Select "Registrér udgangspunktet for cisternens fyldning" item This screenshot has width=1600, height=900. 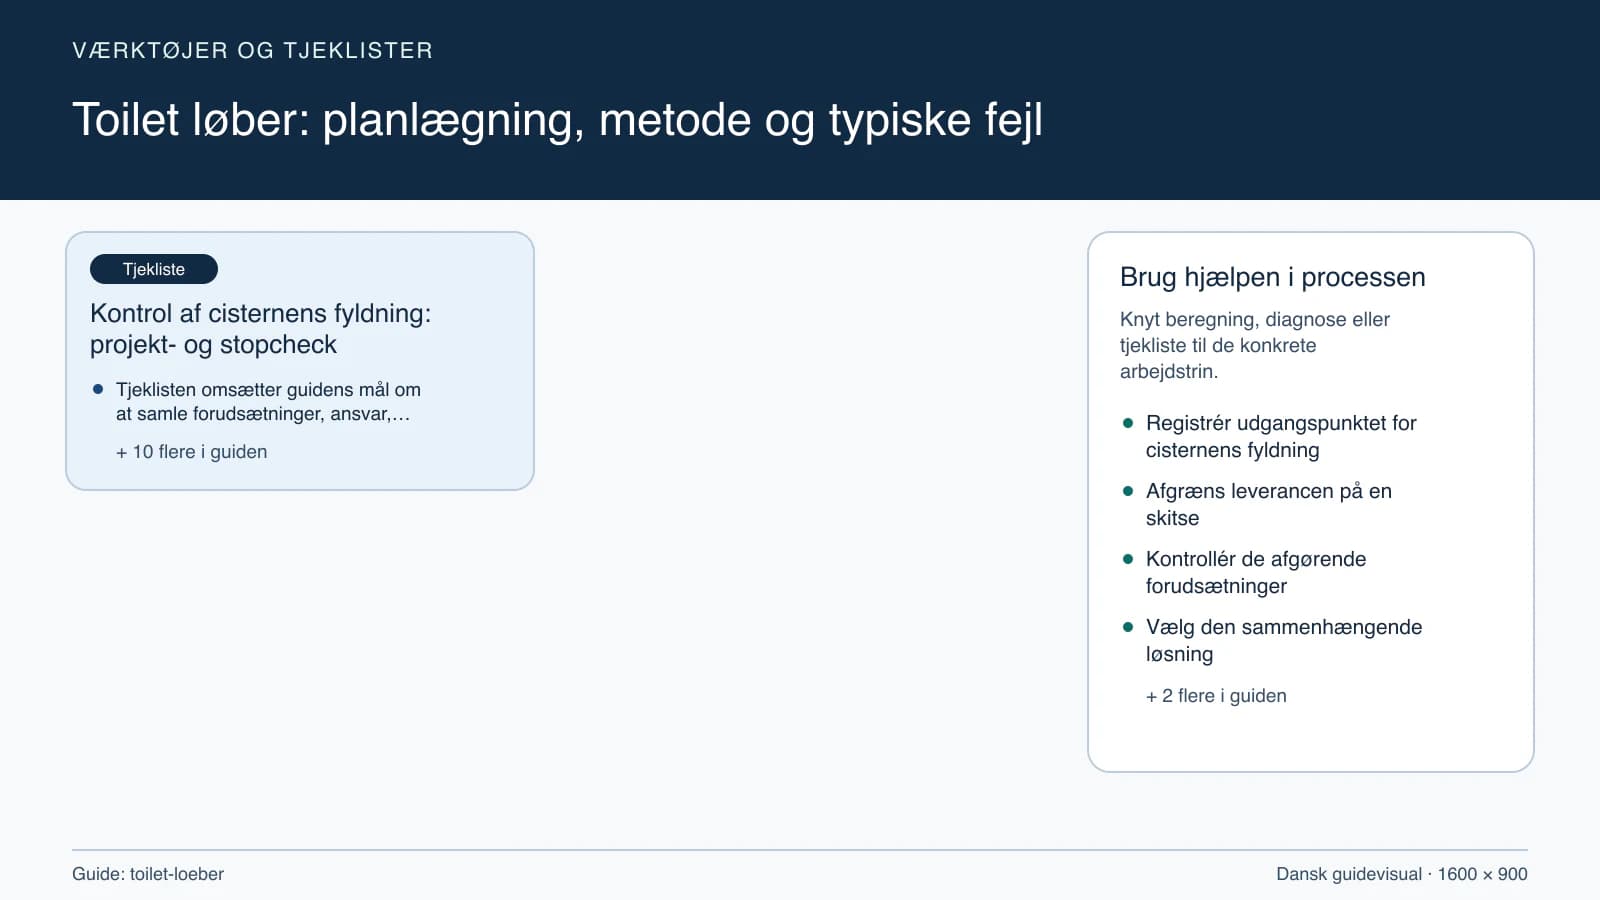click(x=1281, y=437)
